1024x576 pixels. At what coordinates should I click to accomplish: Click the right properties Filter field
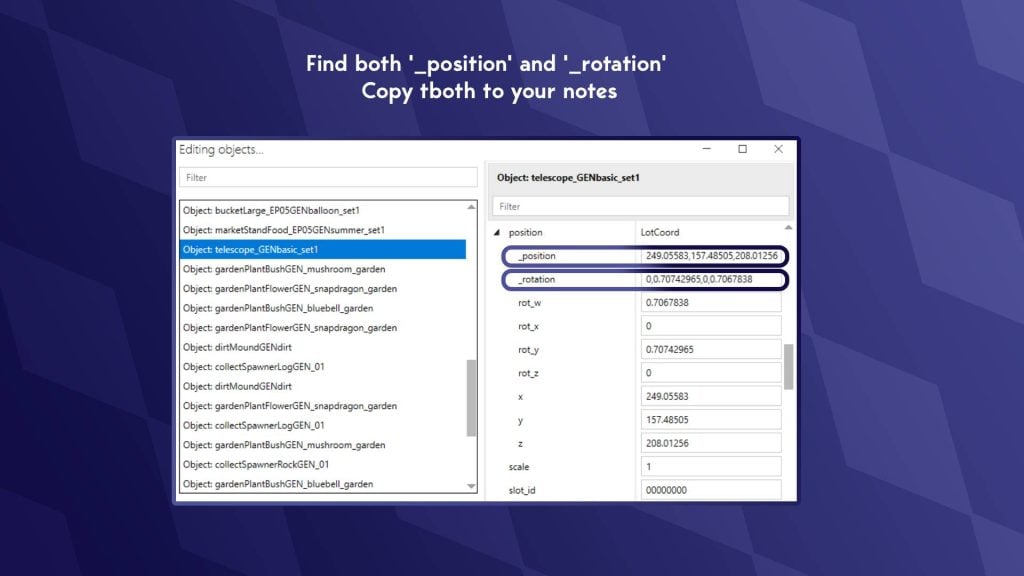click(x=640, y=206)
